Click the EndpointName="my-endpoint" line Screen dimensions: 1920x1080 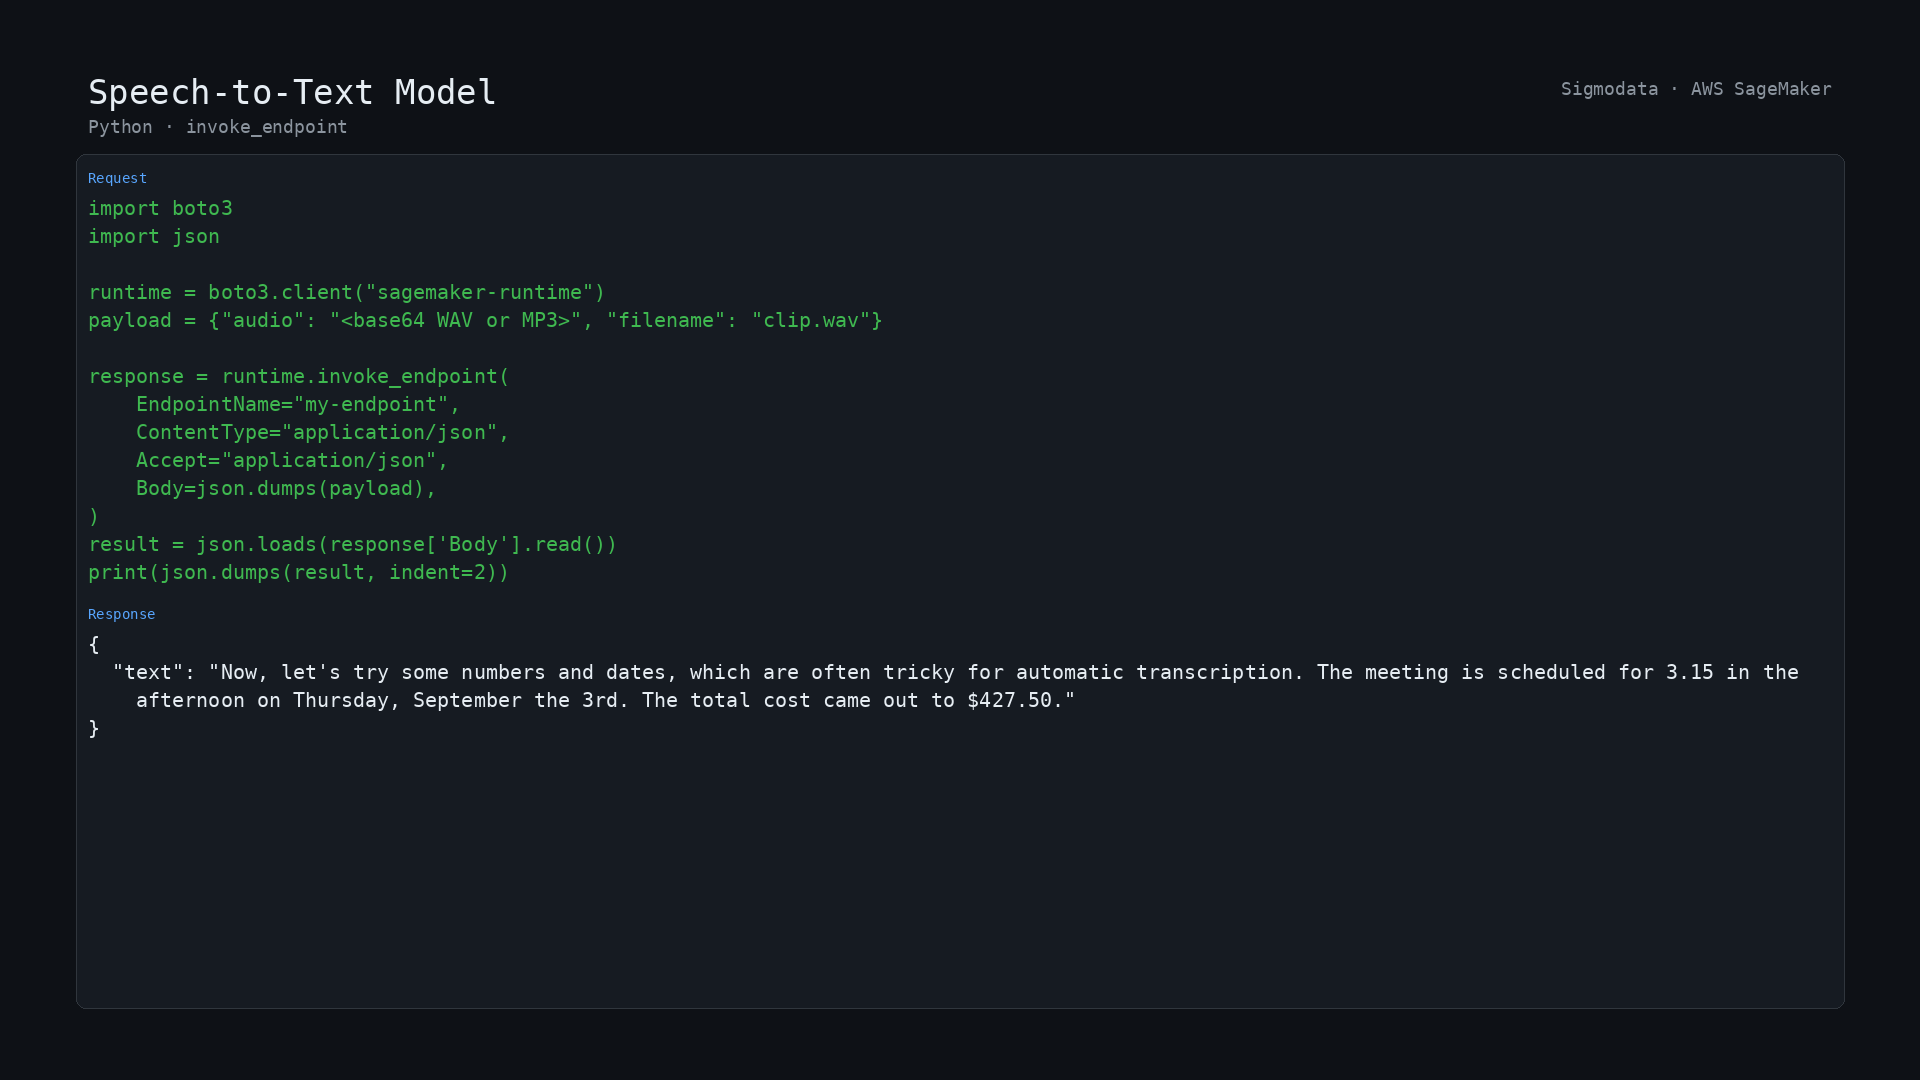pos(298,404)
